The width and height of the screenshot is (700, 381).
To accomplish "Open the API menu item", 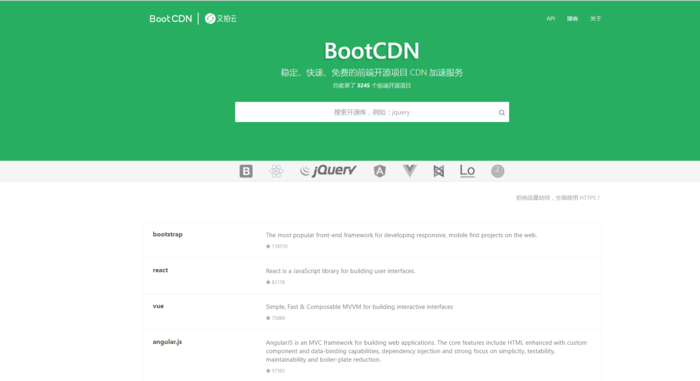I will point(550,19).
